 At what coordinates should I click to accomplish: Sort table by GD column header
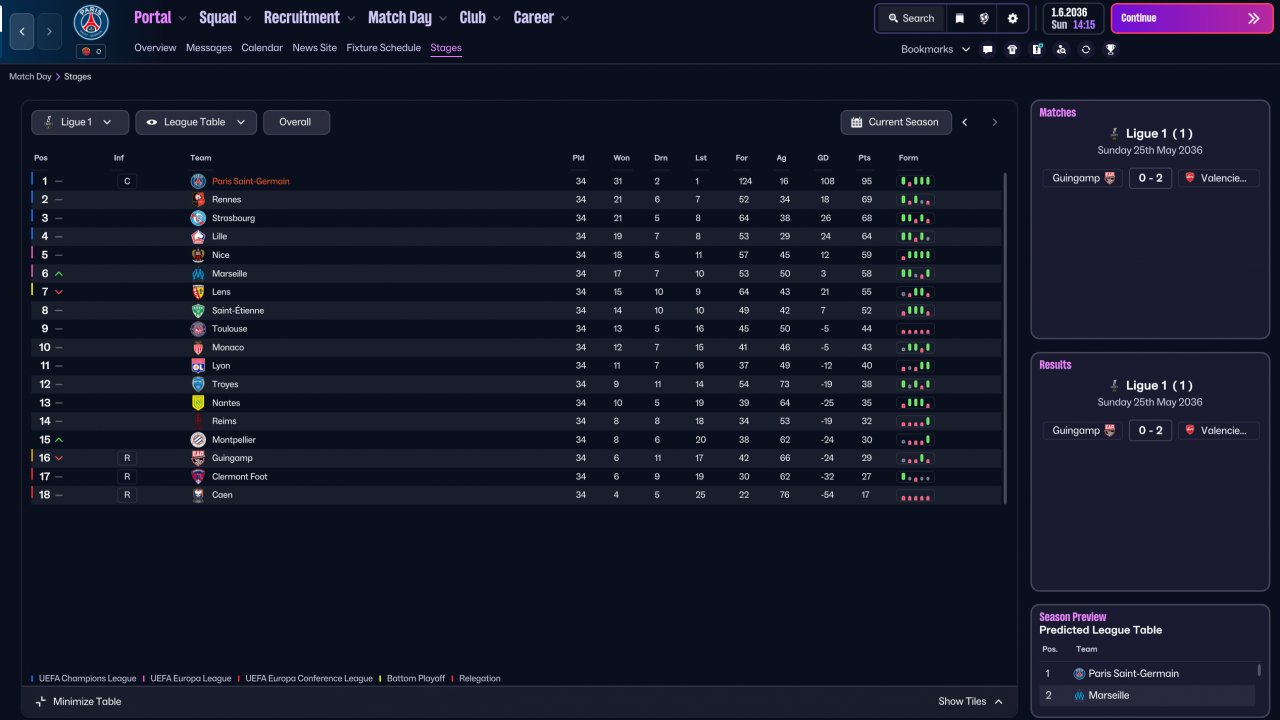pos(823,158)
